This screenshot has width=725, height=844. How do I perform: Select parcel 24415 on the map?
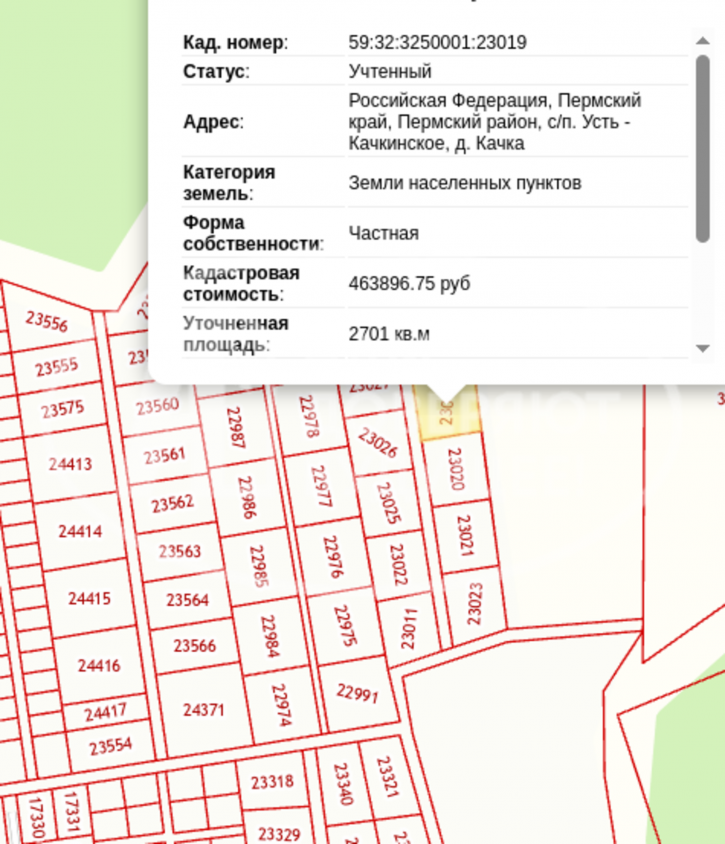pos(89,600)
